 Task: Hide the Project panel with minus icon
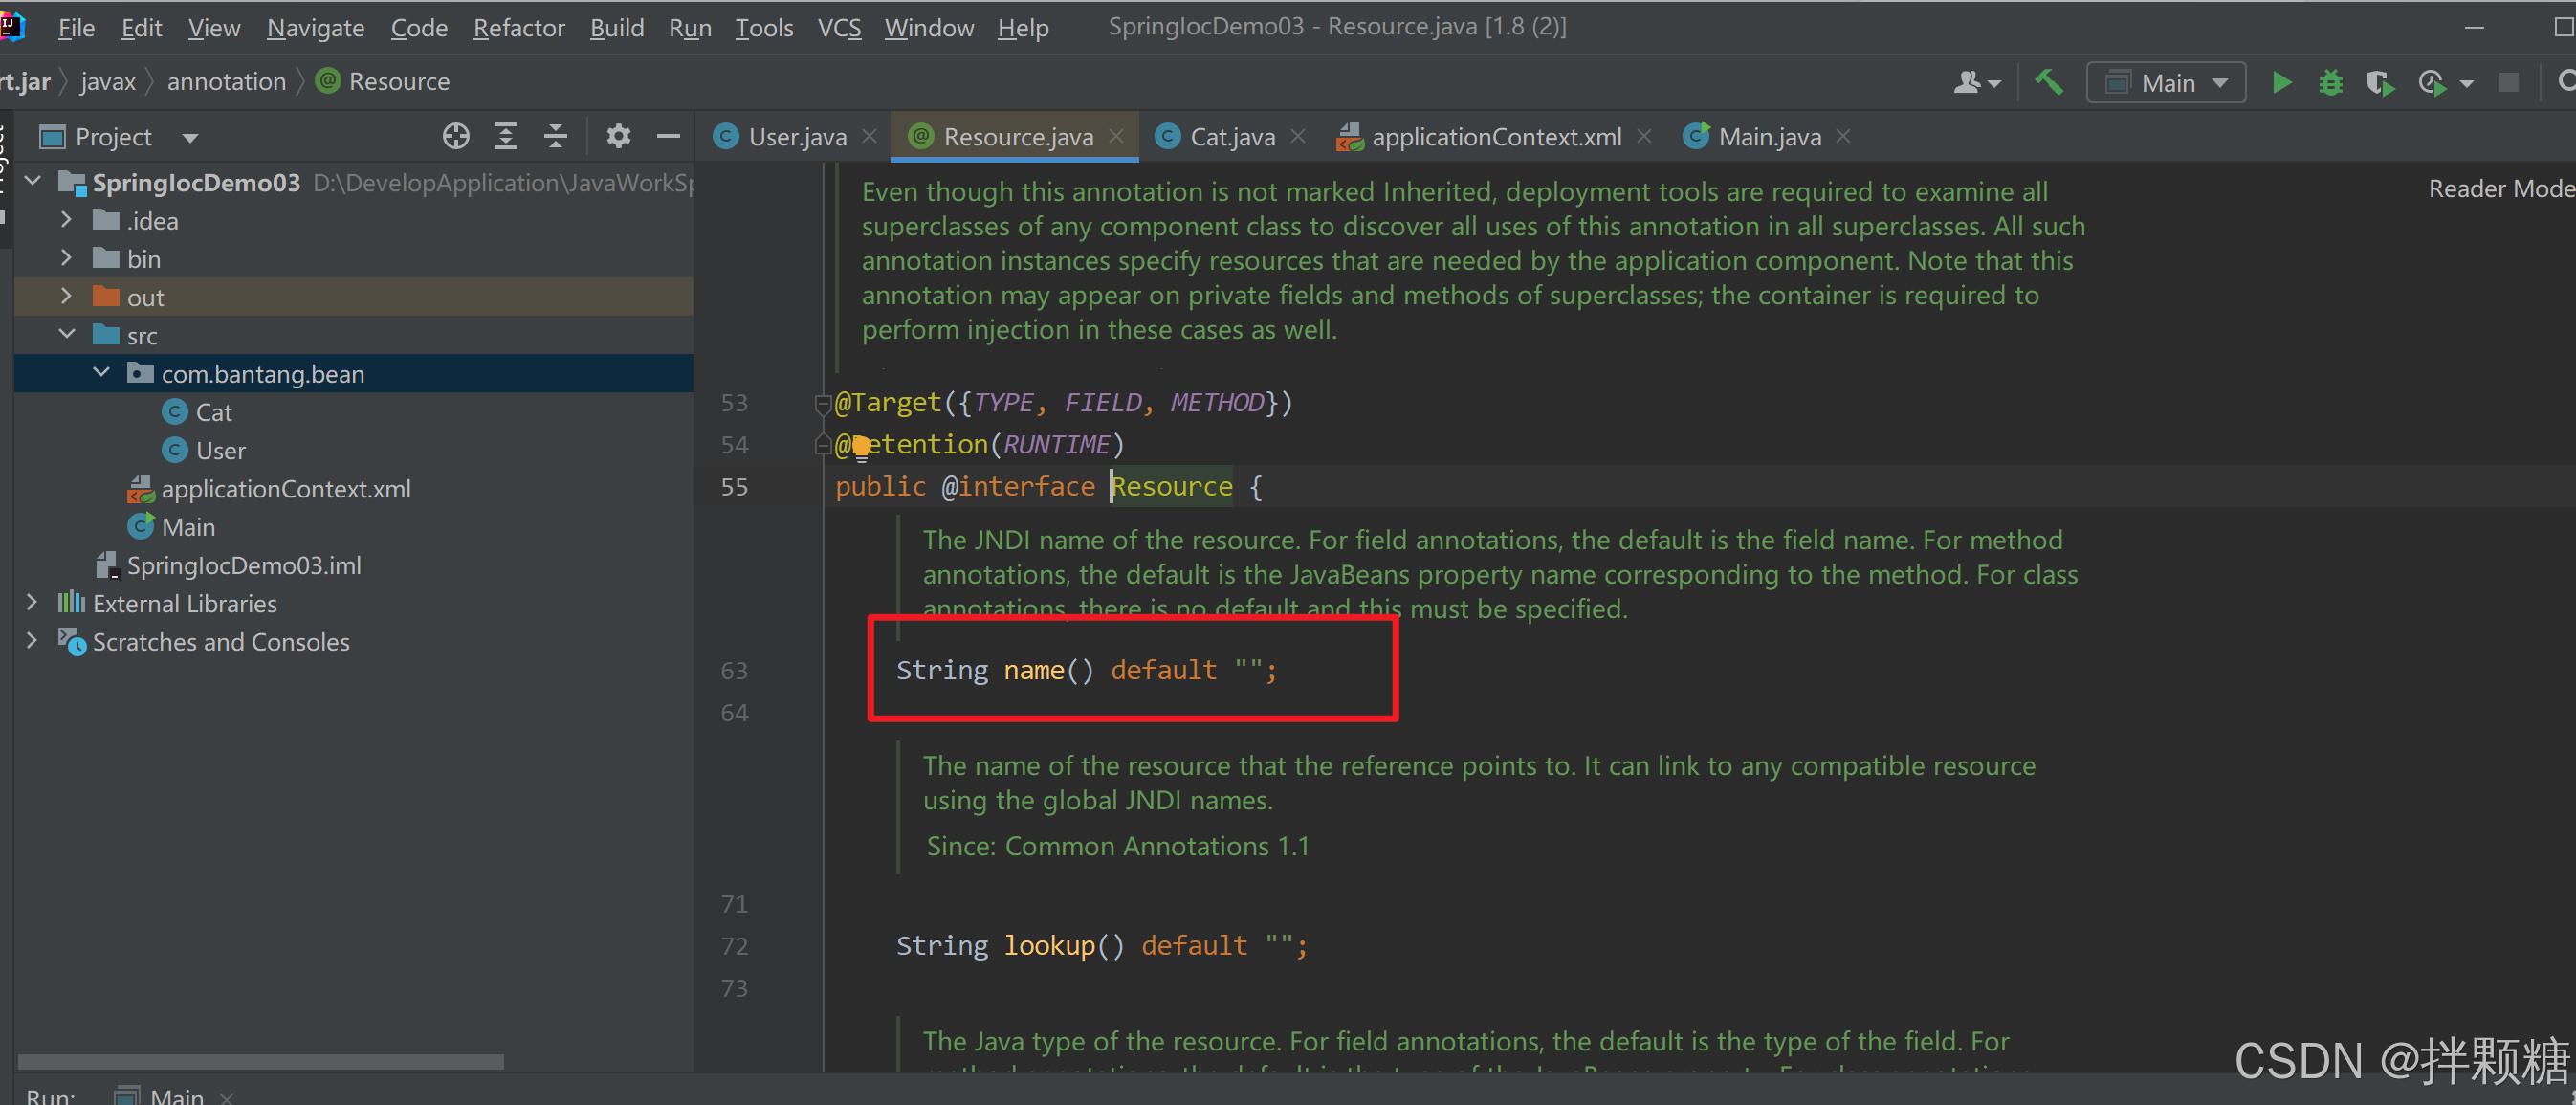pyautogui.click(x=668, y=137)
